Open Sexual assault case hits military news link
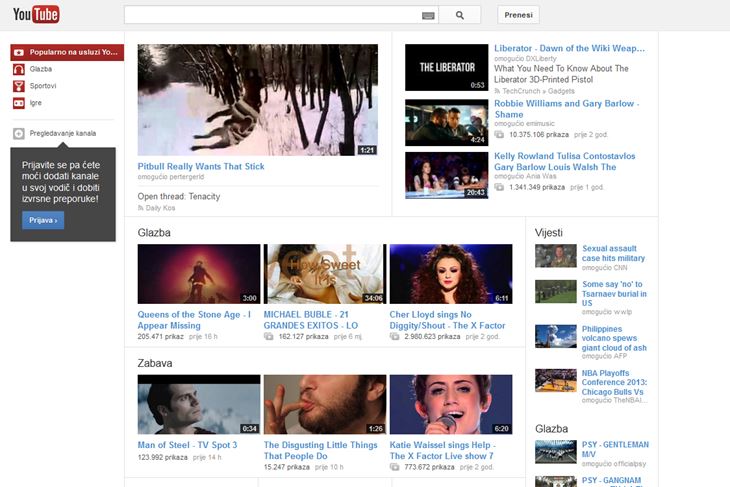The height and width of the screenshot is (487, 730). (x=613, y=253)
